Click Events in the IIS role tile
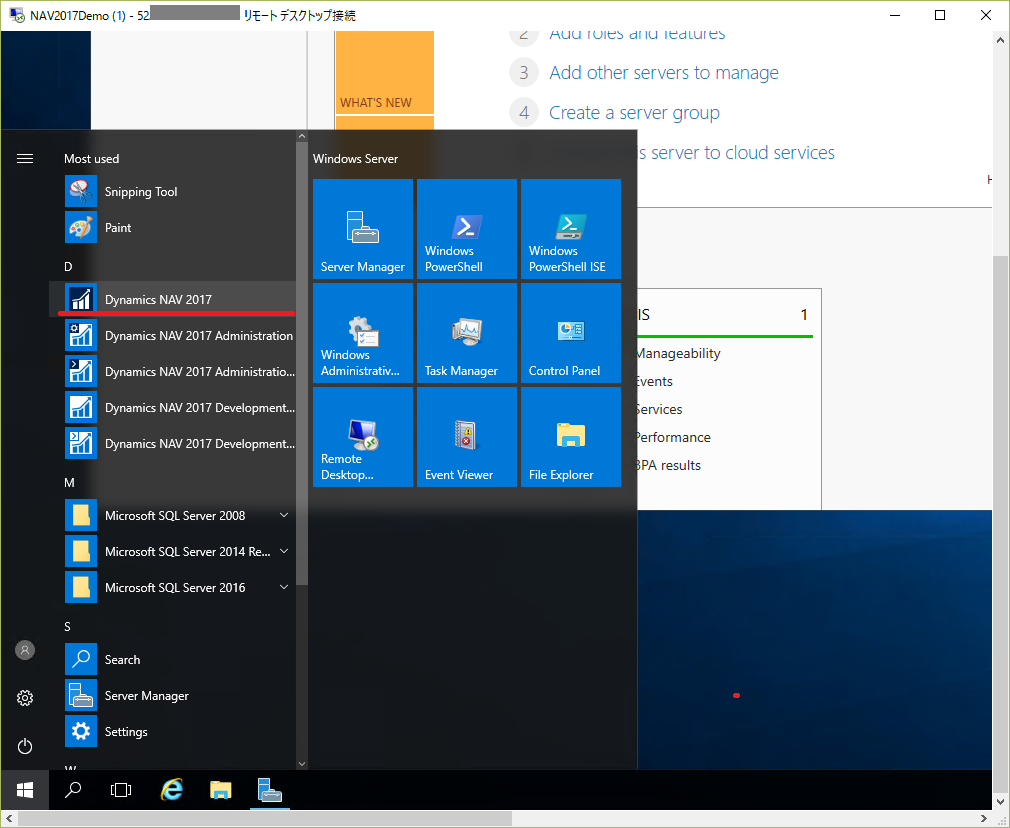1010x828 pixels. point(654,381)
